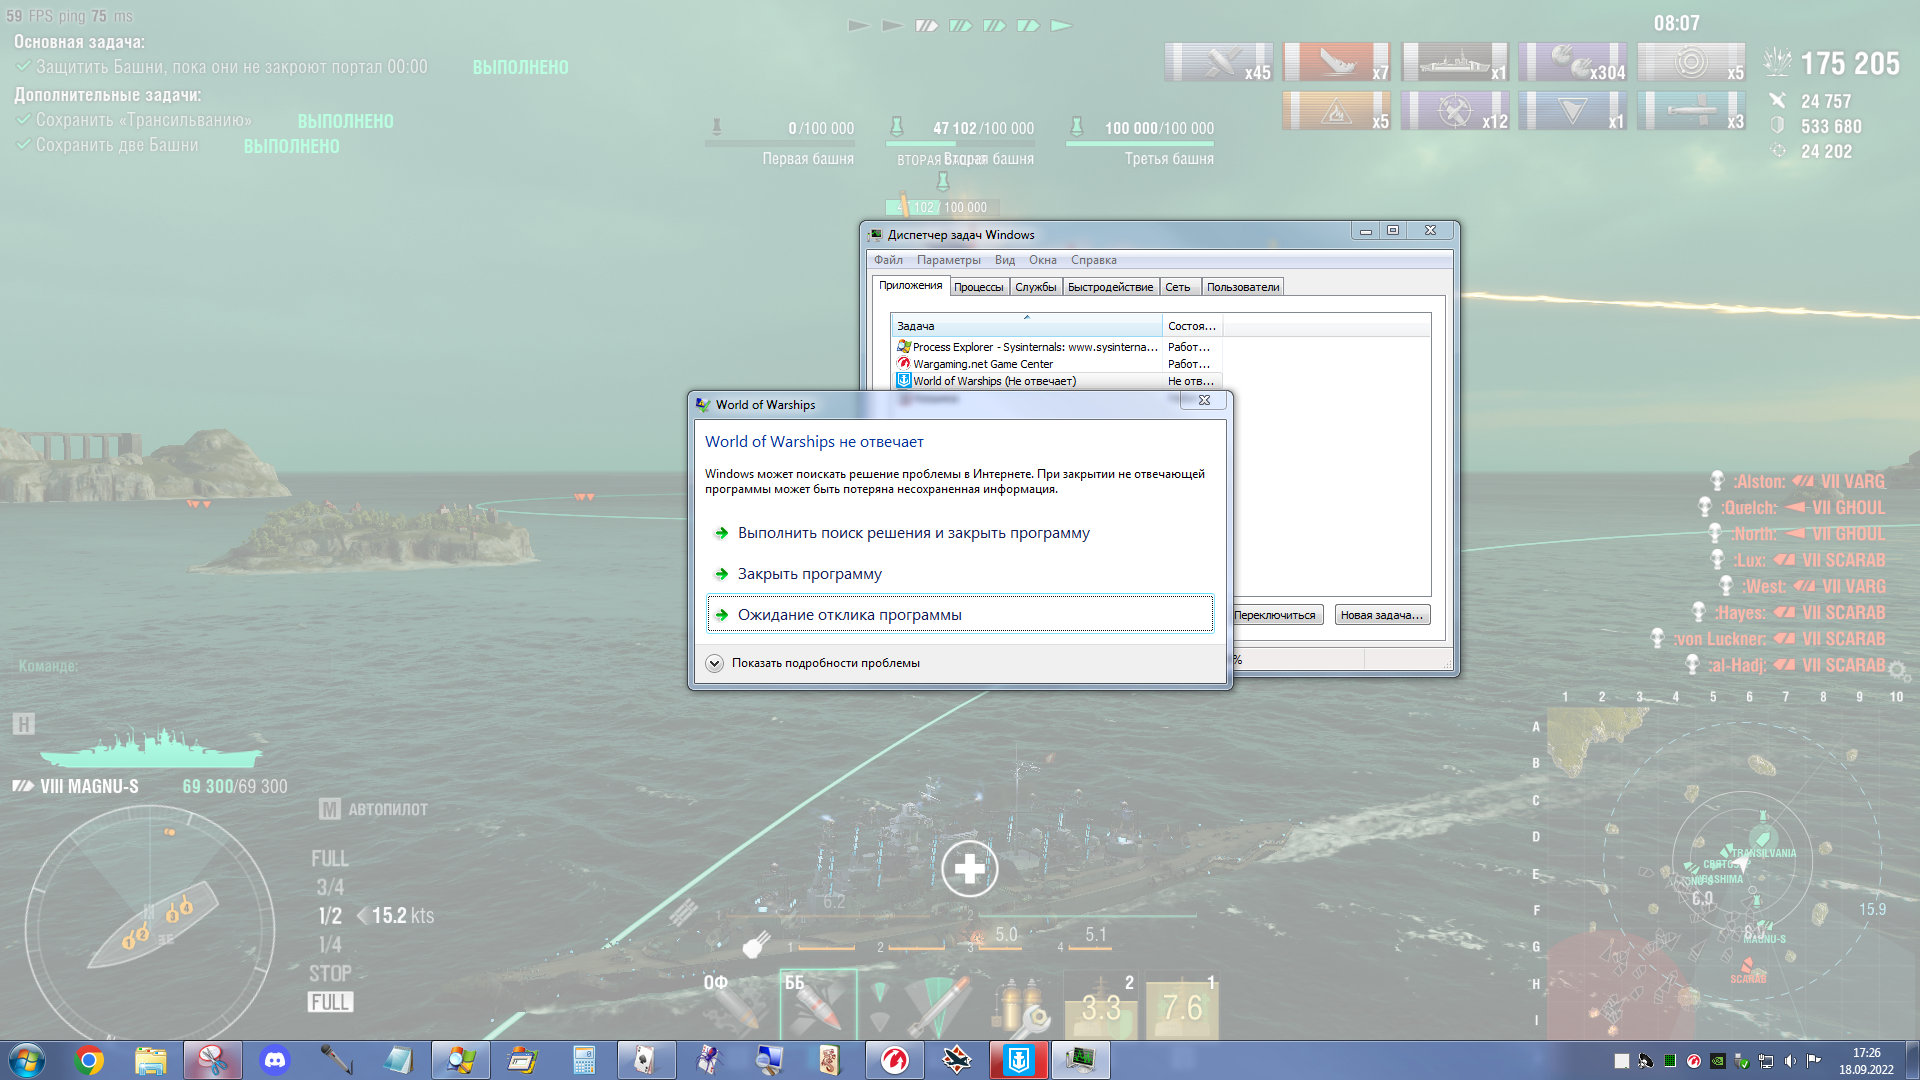The height and width of the screenshot is (1080, 1920).
Task: Click the Новая задача button
Action: (1382, 615)
